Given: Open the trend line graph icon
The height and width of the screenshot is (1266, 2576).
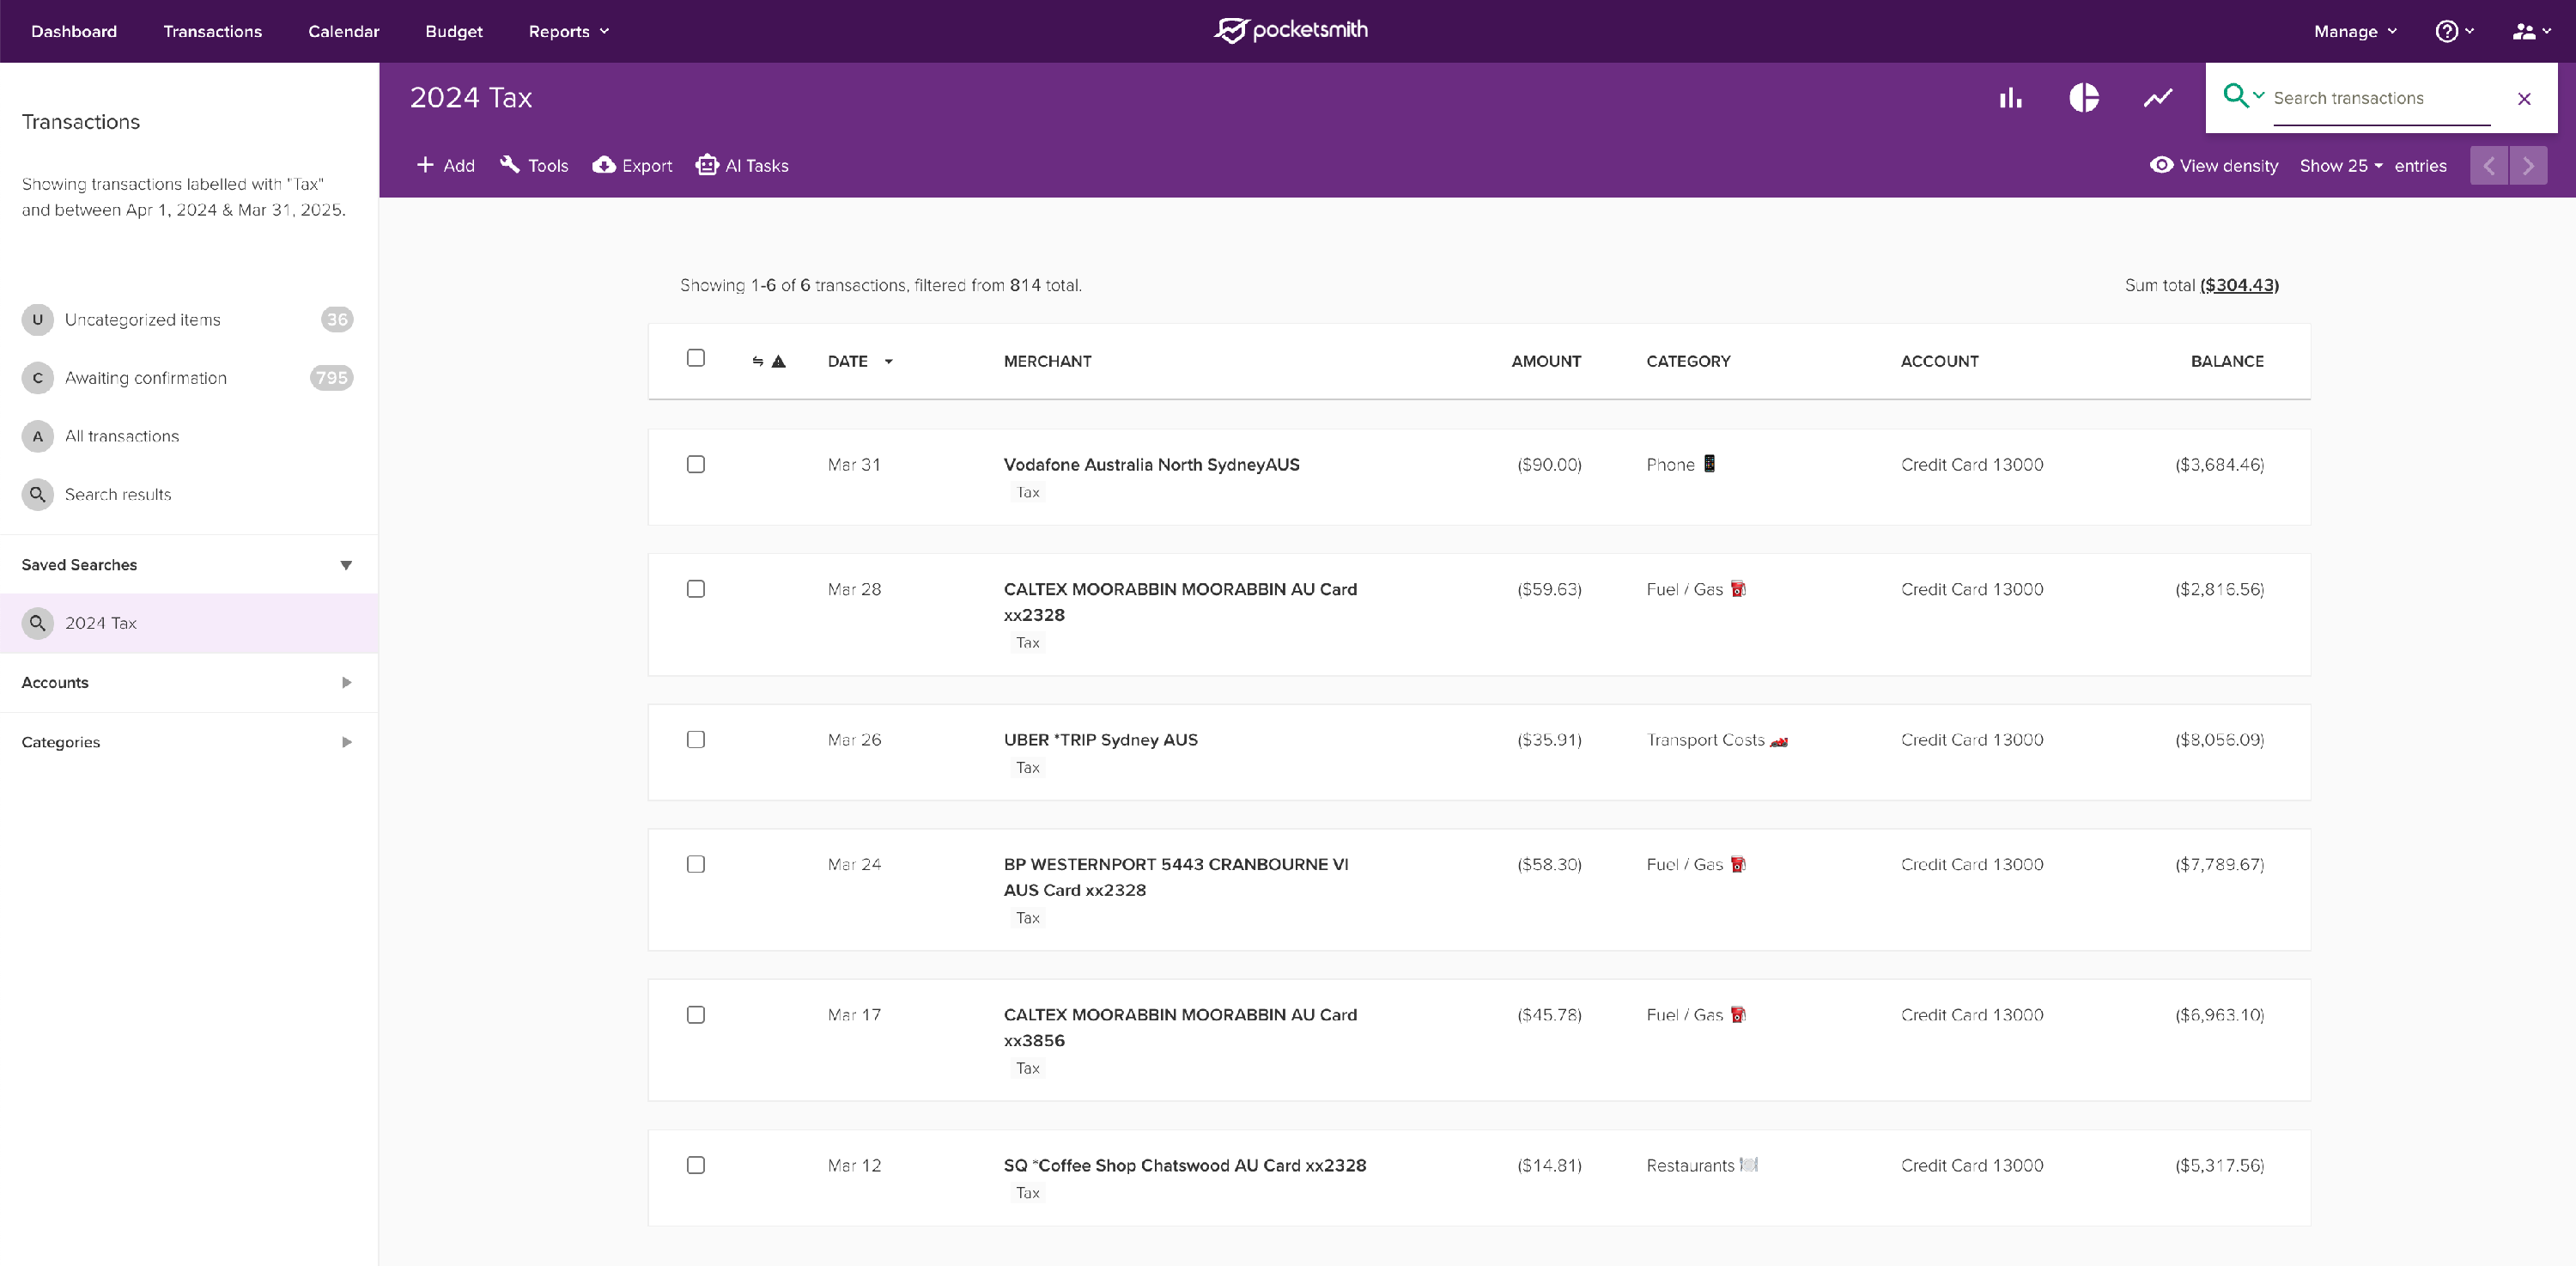Looking at the screenshot, I should [x=2157, y=98].
